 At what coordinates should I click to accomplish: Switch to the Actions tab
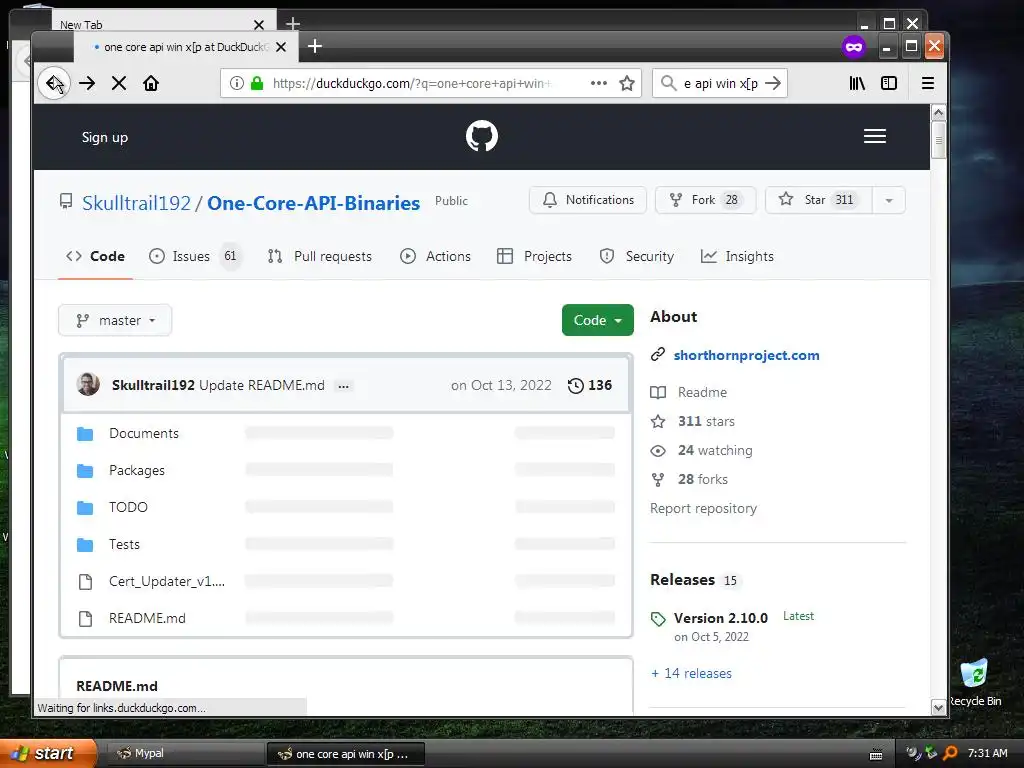pyautogui.click(x=435, y=256)
